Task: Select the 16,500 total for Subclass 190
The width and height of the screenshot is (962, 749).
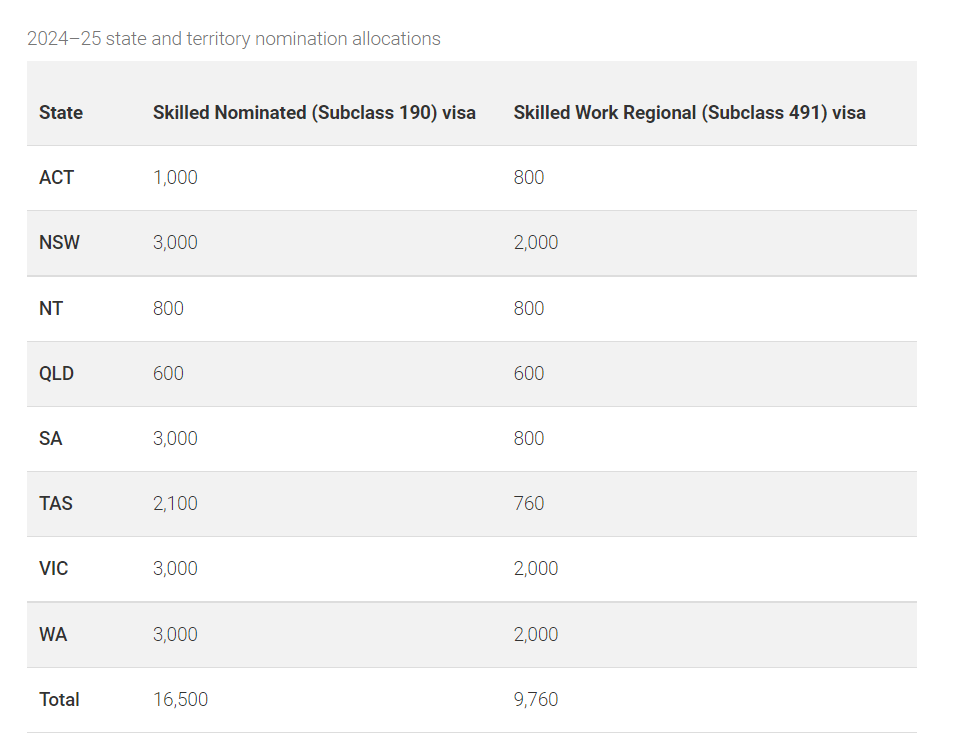Action: pos(180,700)
